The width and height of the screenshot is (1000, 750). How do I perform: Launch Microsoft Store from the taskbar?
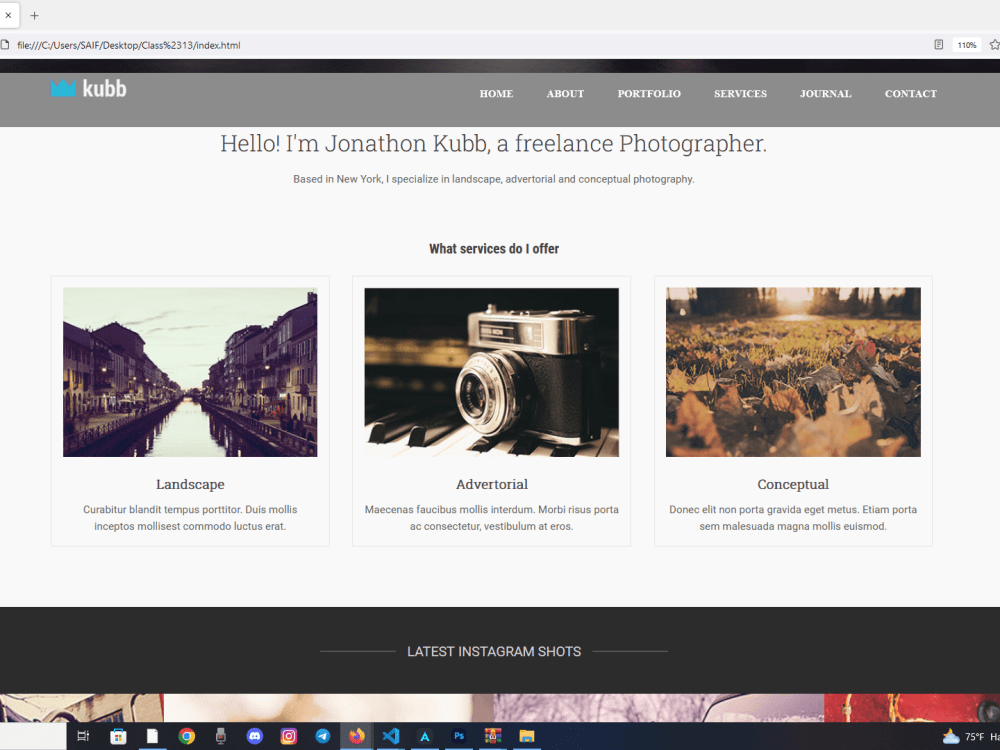[x=118, y=736]
